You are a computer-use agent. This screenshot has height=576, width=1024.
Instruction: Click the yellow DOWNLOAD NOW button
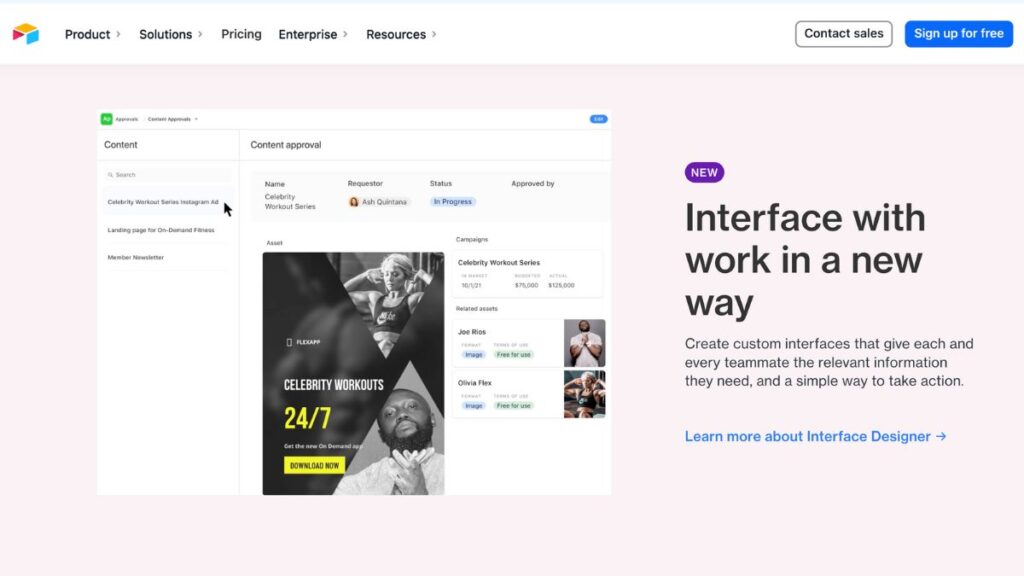(314, 466)
